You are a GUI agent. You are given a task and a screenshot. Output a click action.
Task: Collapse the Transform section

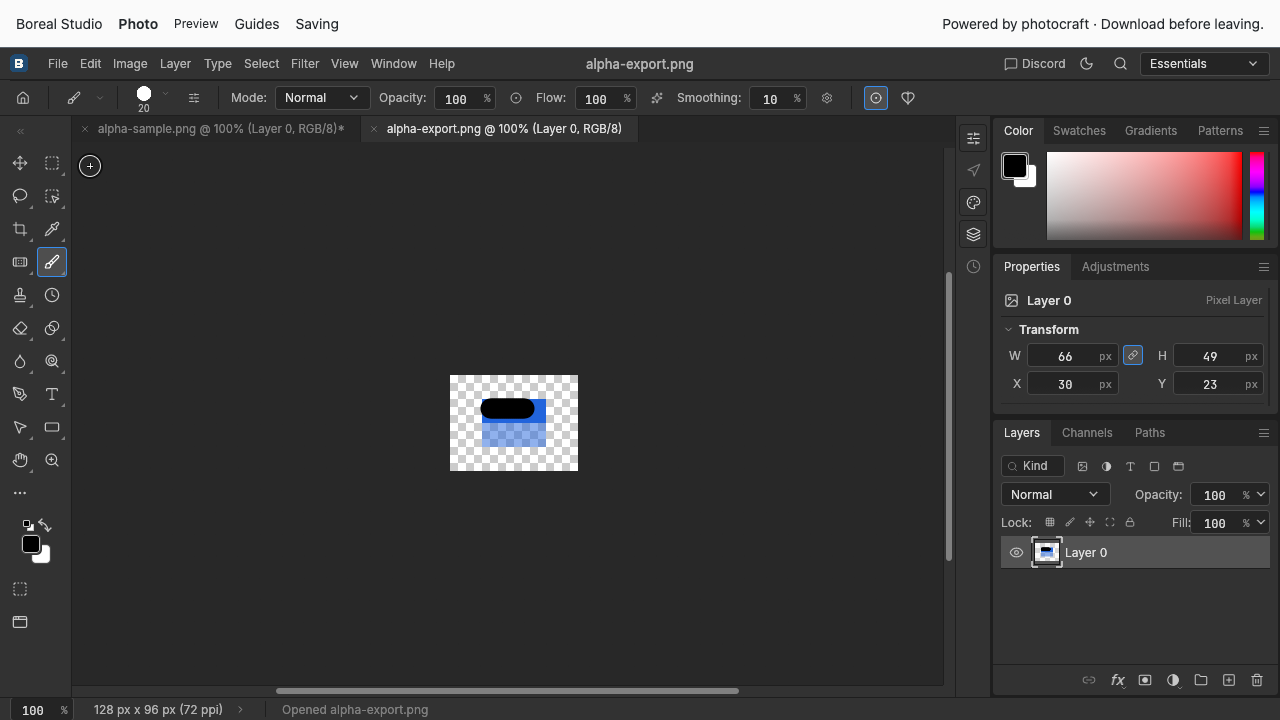(x=1008, y=329)
